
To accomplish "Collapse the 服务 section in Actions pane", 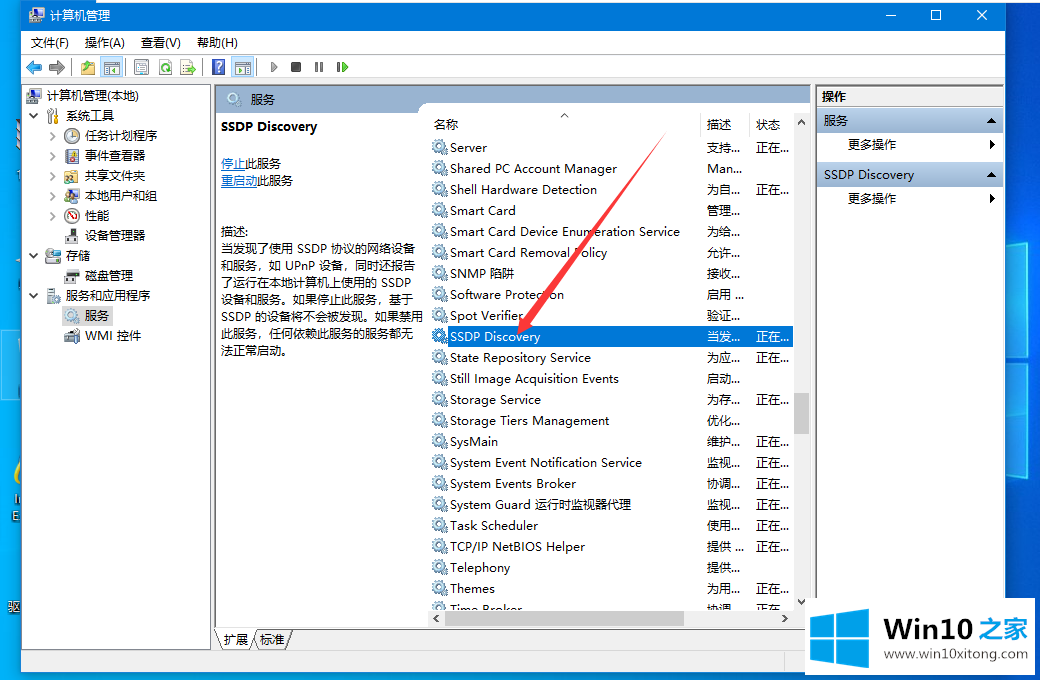I will [x=991, y=121].
